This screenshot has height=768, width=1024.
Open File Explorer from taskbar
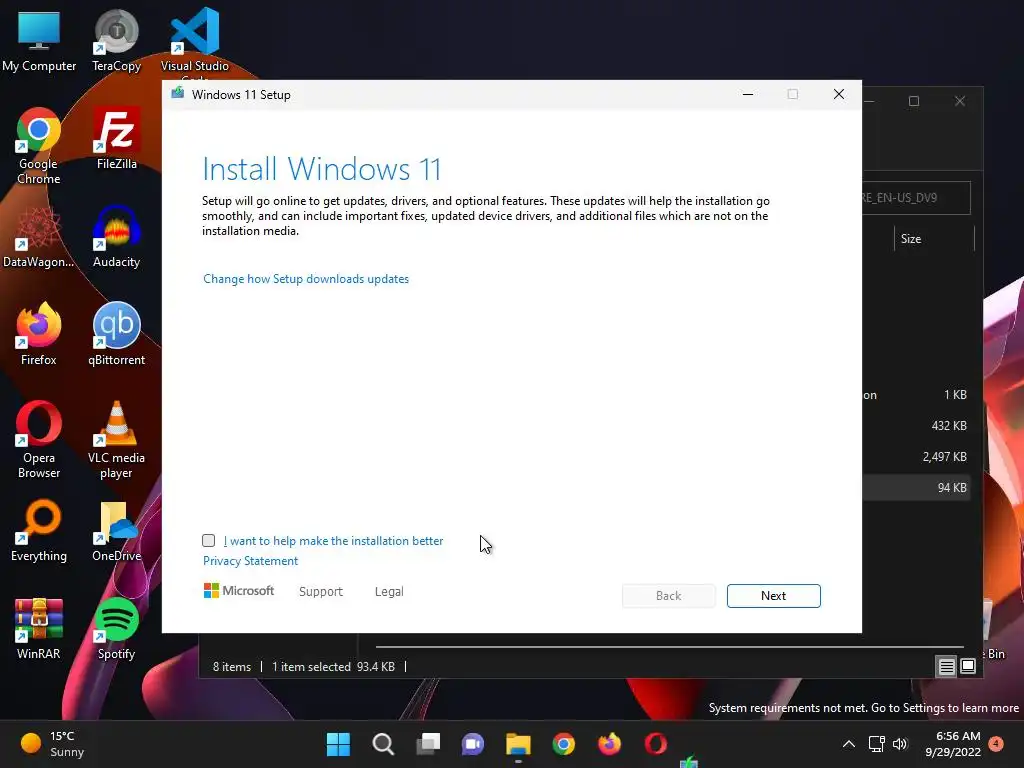tap(518, 744)
